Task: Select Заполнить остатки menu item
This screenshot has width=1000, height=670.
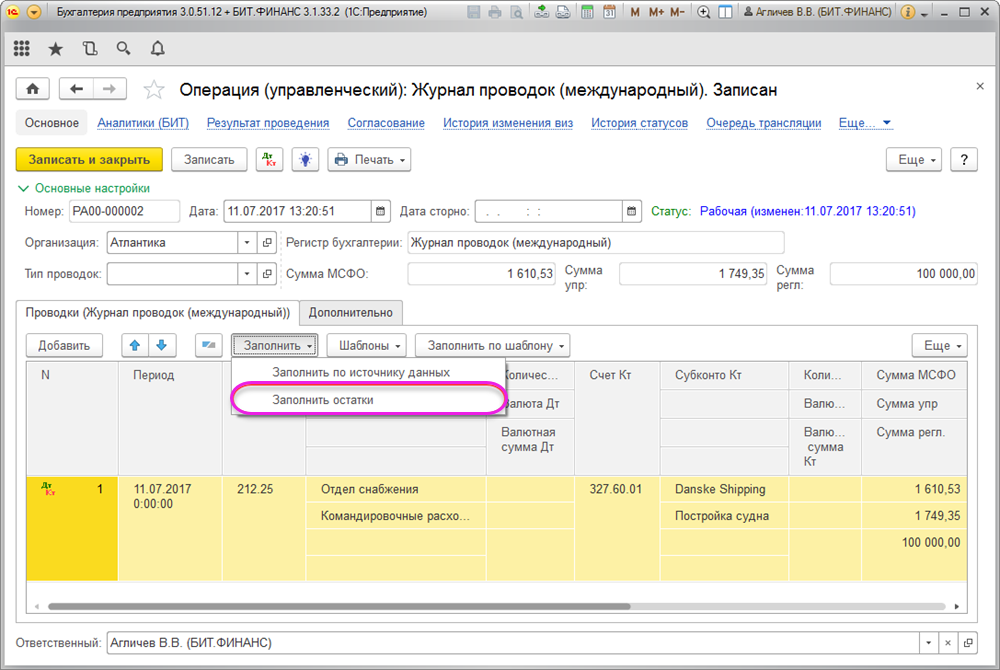Action: coord(323,399)
